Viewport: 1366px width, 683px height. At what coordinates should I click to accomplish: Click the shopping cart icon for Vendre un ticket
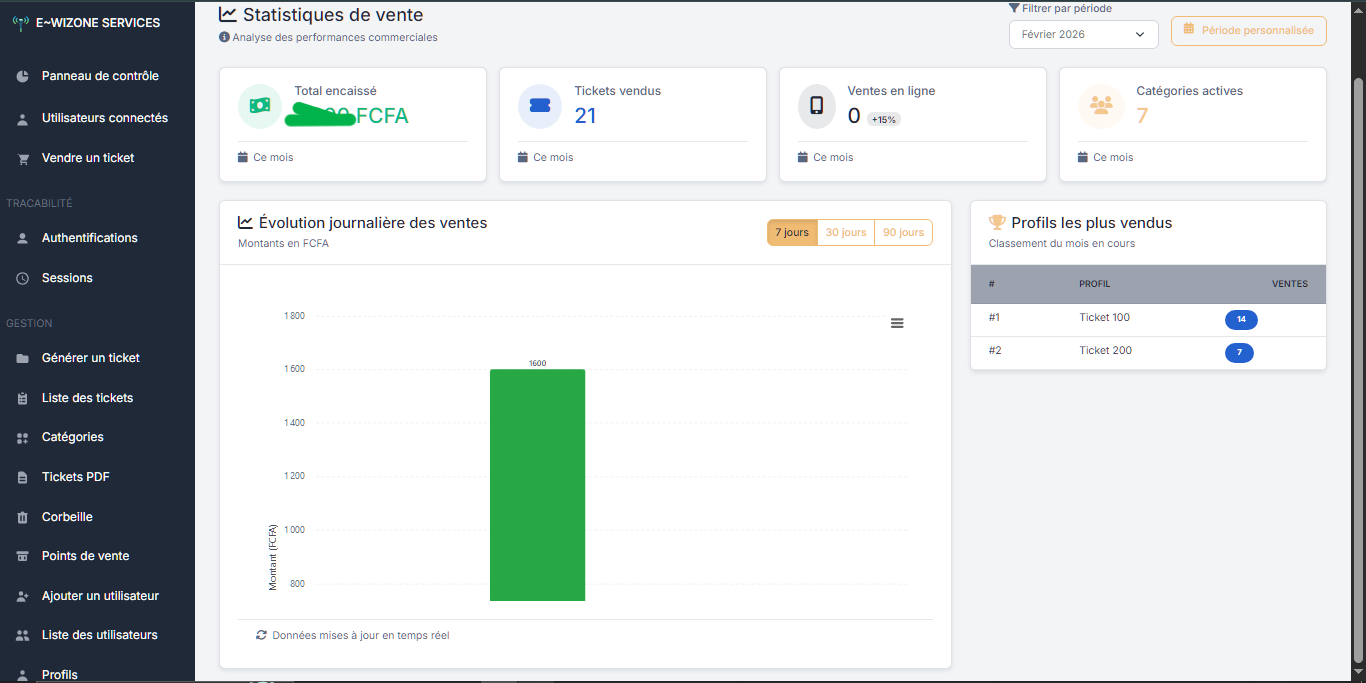point(23,159)
